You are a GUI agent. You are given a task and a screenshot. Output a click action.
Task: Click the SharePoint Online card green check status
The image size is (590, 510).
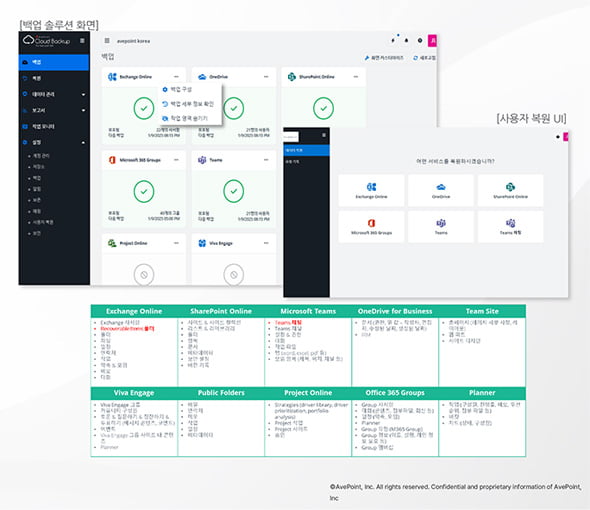click(x=324, y=108)
